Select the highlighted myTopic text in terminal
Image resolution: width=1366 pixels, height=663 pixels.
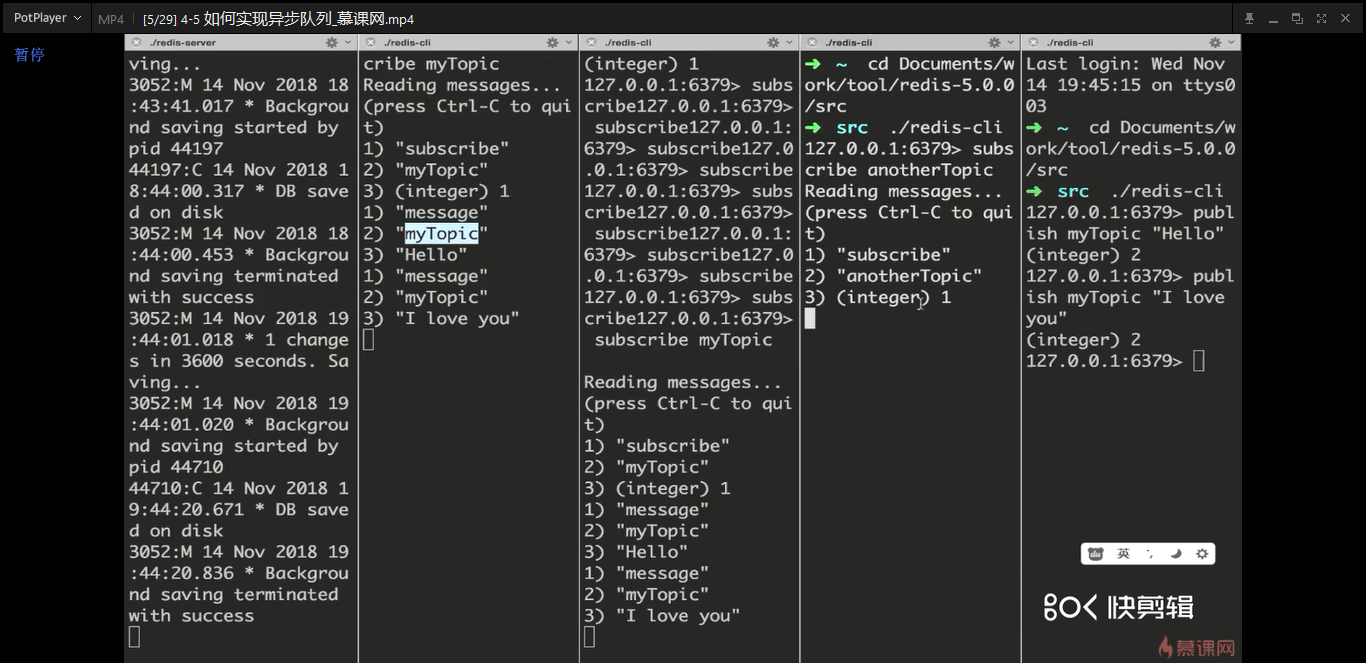(441, 234)
